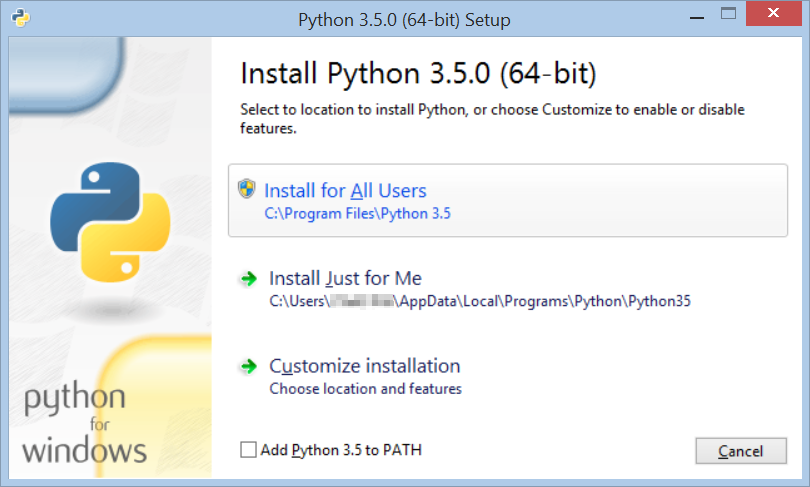Select Install Just for Me
Image resolution: width=810 pixels, height=487 pixels.
[345, 278]
